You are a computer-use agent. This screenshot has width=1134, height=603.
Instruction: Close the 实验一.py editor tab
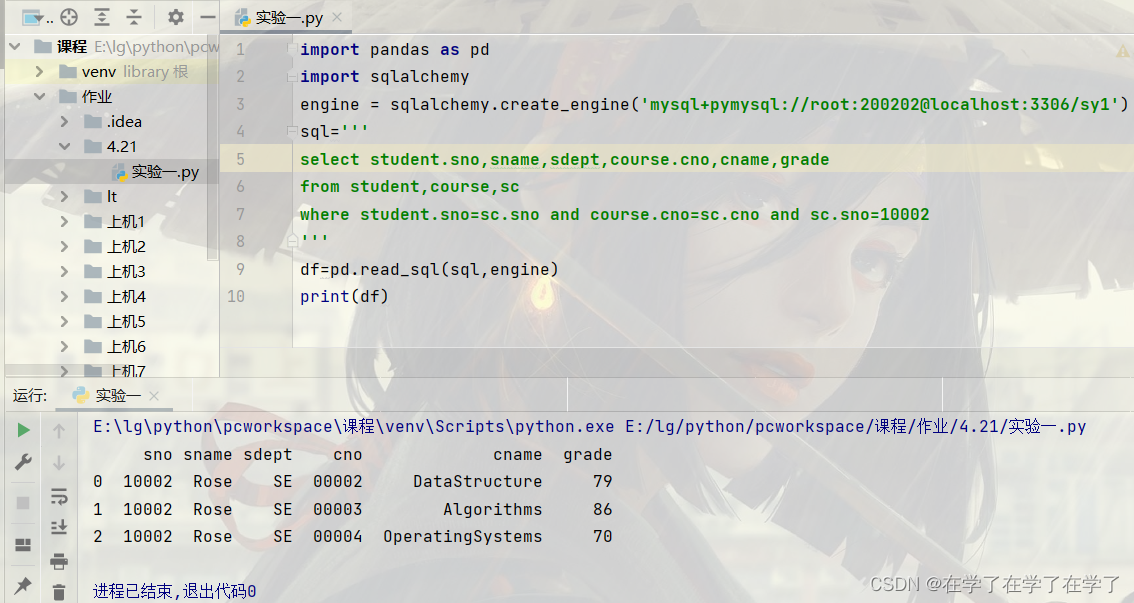337,17
